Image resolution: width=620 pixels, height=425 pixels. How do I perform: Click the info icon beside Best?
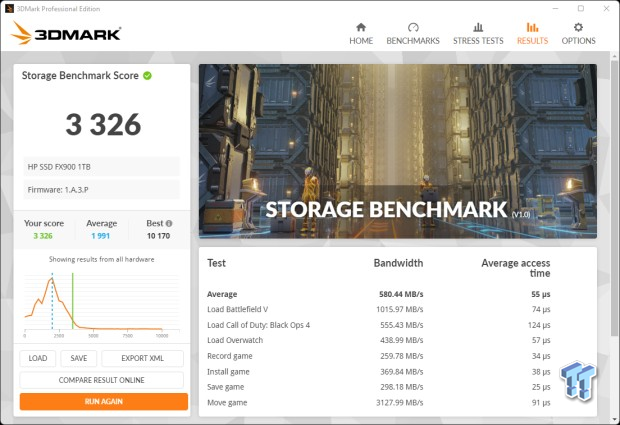tap(169, 223)
